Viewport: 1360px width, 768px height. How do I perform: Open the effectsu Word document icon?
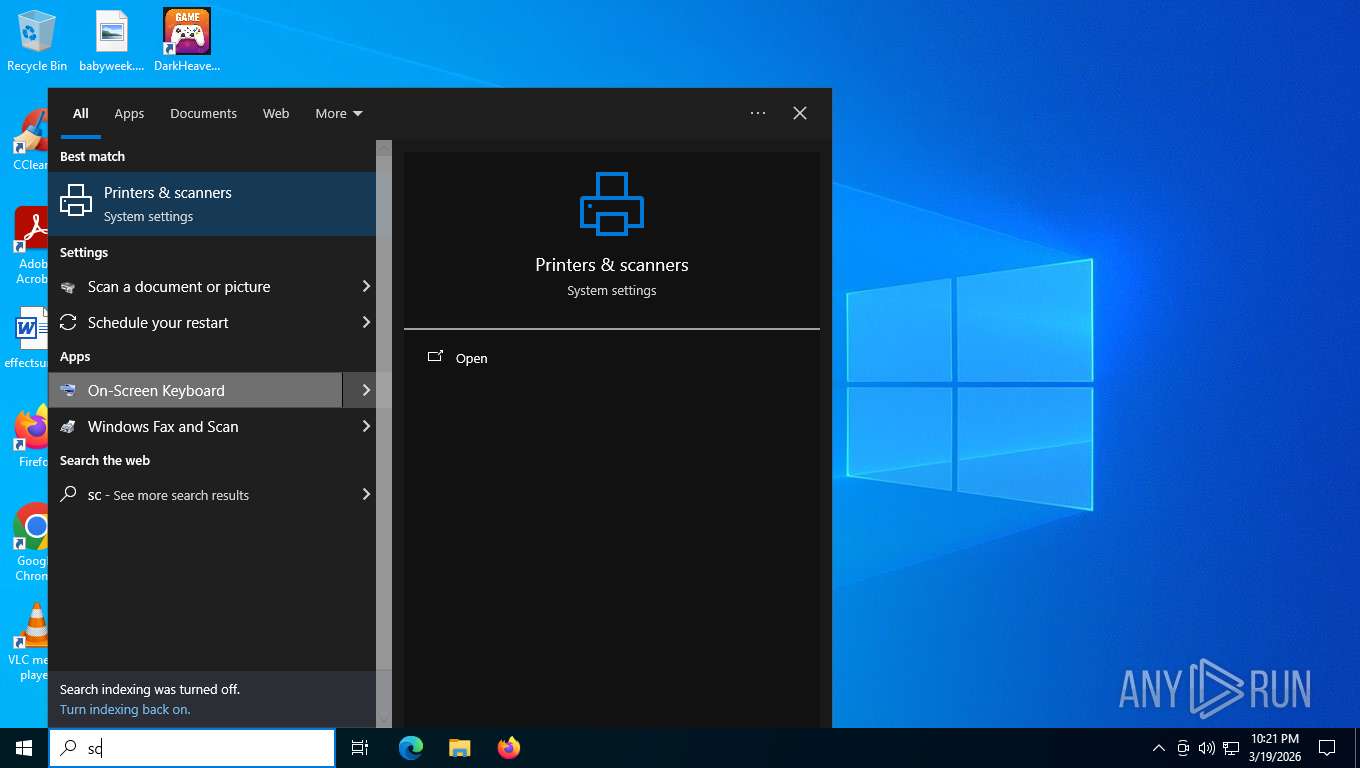point(27,338)
